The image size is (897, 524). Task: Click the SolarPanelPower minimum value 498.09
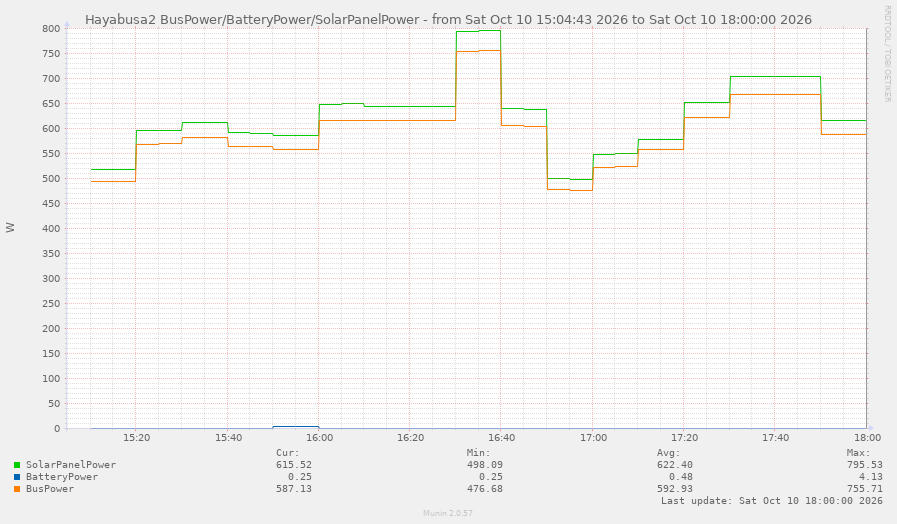pos(485,465)
